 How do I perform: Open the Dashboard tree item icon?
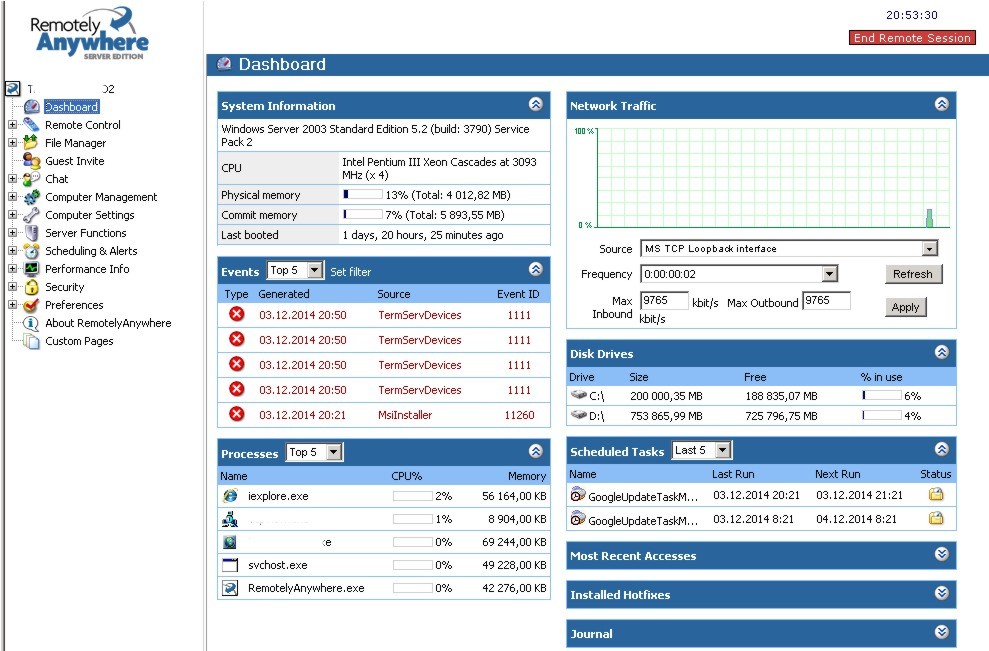tap(32, 107)
